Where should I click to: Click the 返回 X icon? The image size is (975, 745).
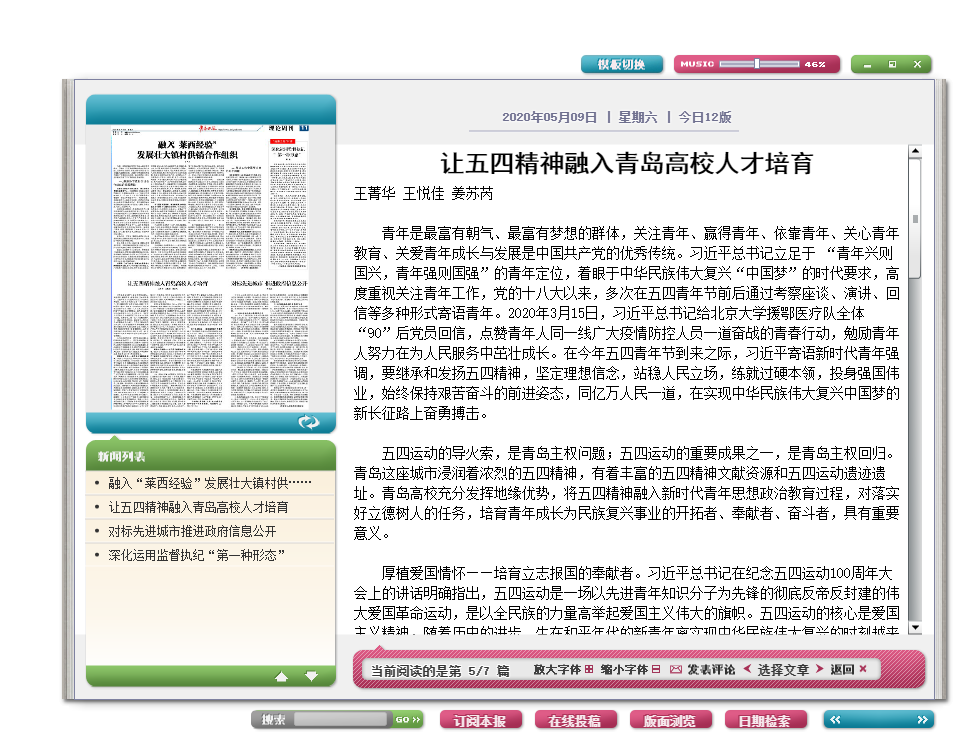click(x=863, y=669)
